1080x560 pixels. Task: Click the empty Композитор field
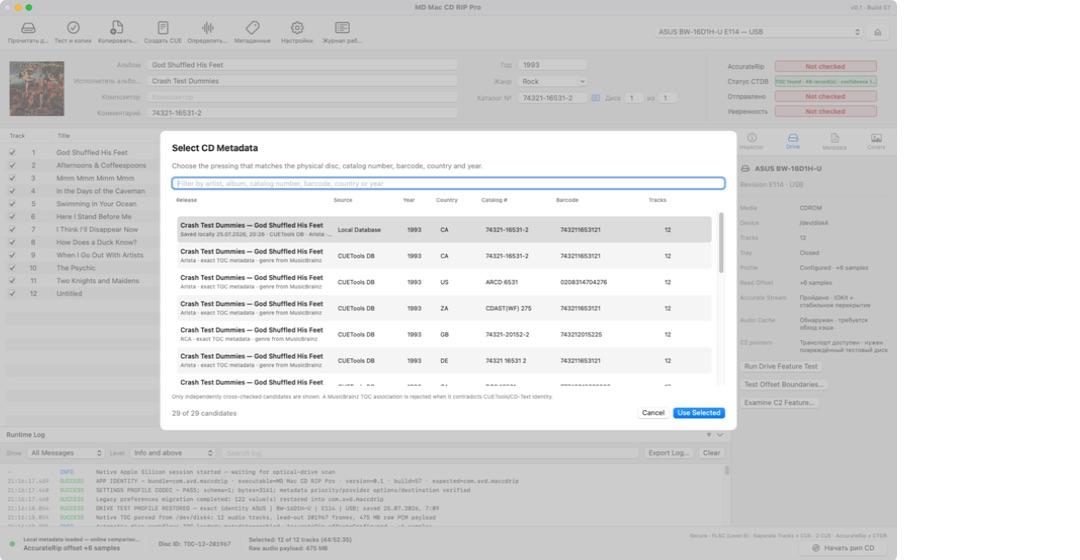click(x=302, y=97)
